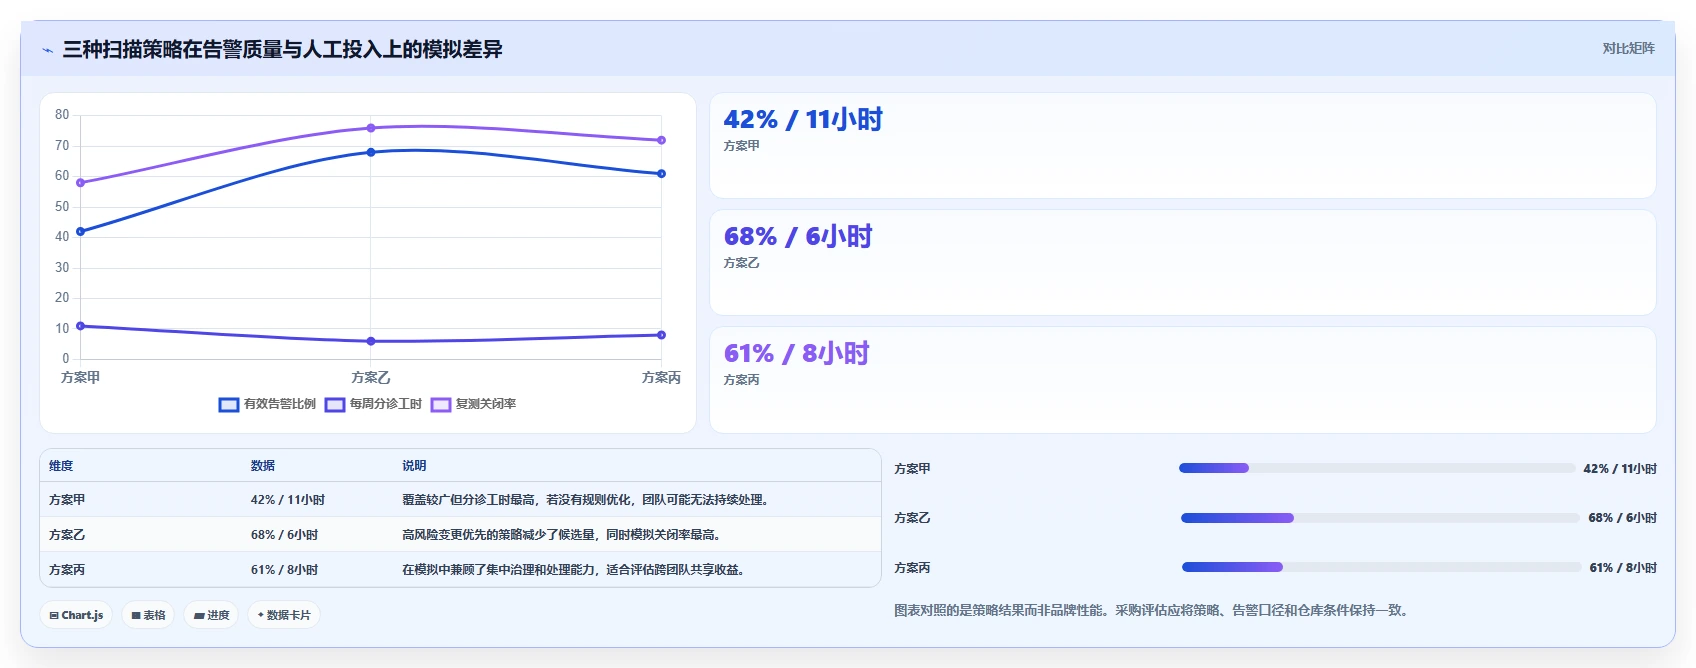Click the 方案丙 progress bar
The width and height of the screenshot is (1696, 668).
pyautogui.click(x=1382, y=567)
